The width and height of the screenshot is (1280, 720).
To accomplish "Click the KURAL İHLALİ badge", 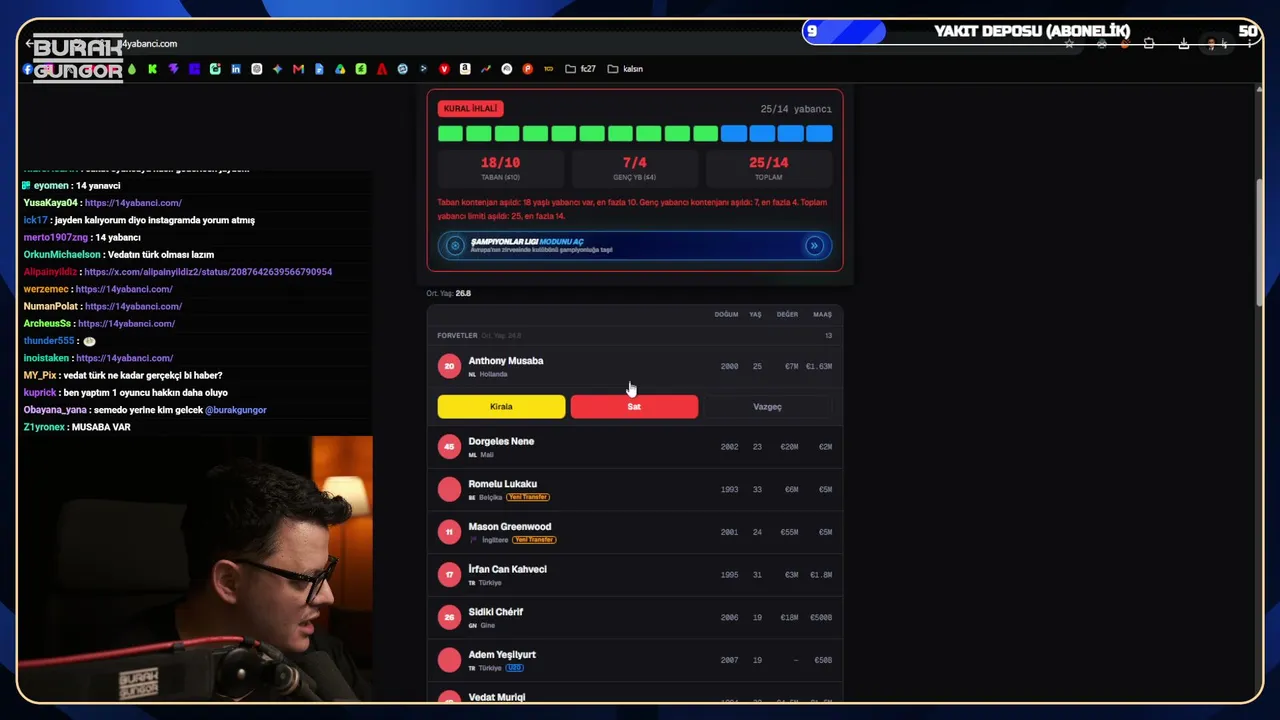I will pos(470,108).
